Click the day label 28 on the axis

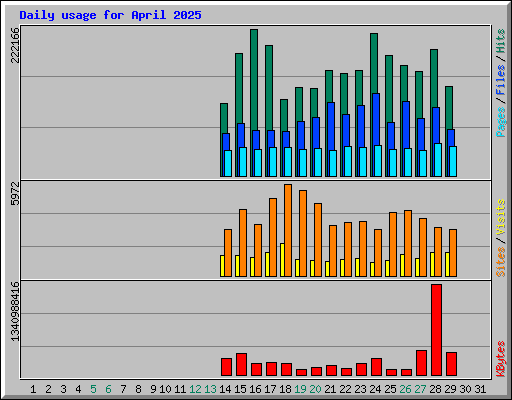click(x=435, y=389)
